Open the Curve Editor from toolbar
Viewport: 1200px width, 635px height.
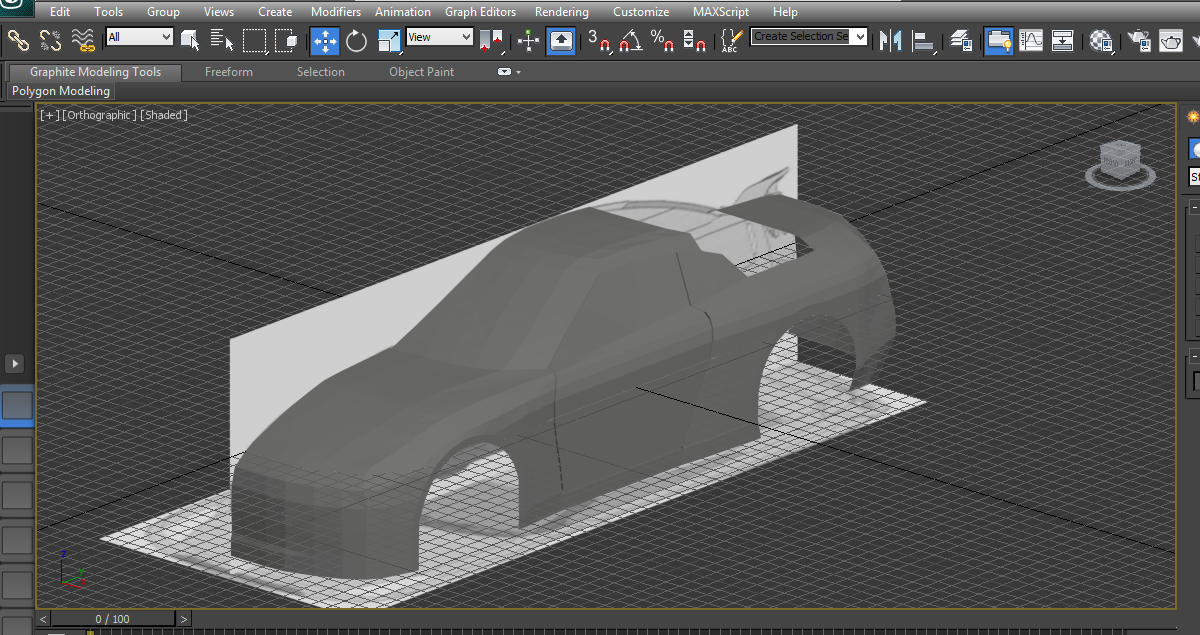pos(1031,41)
